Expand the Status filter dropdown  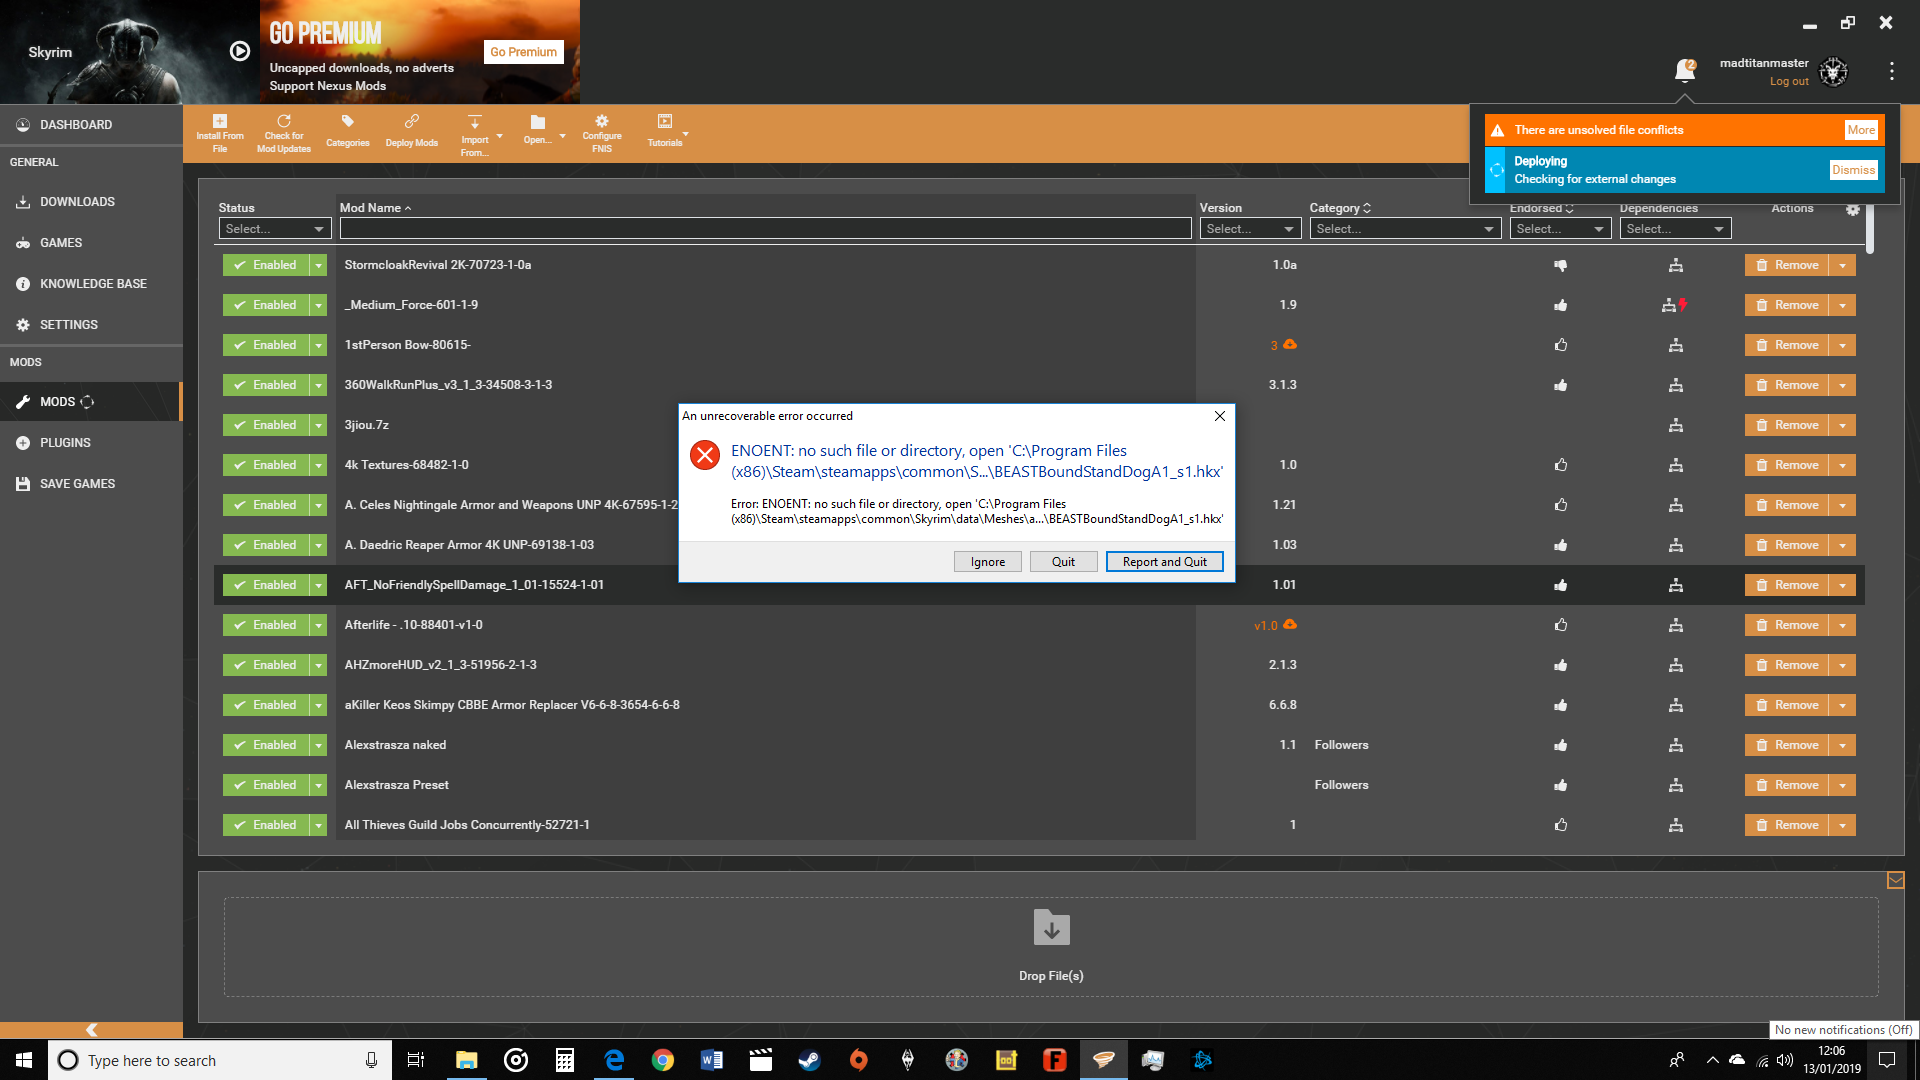[x=272, y=228]
